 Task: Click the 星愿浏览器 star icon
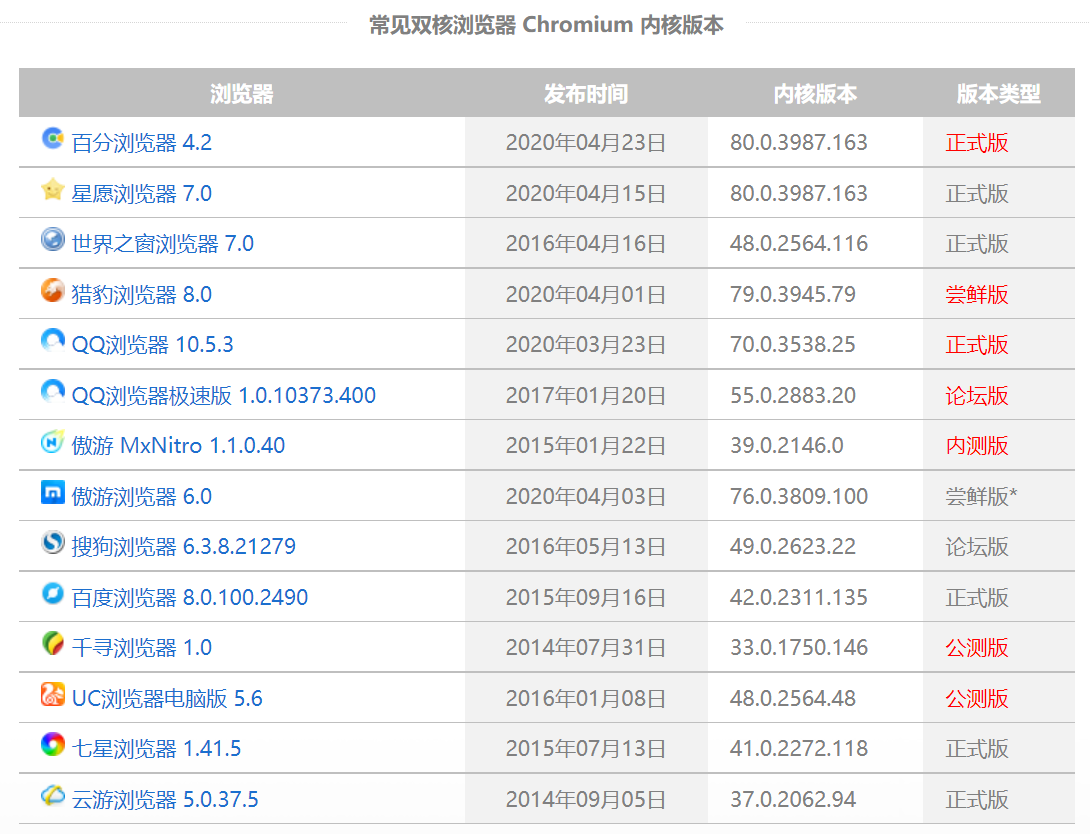click(x=53, y=190)
